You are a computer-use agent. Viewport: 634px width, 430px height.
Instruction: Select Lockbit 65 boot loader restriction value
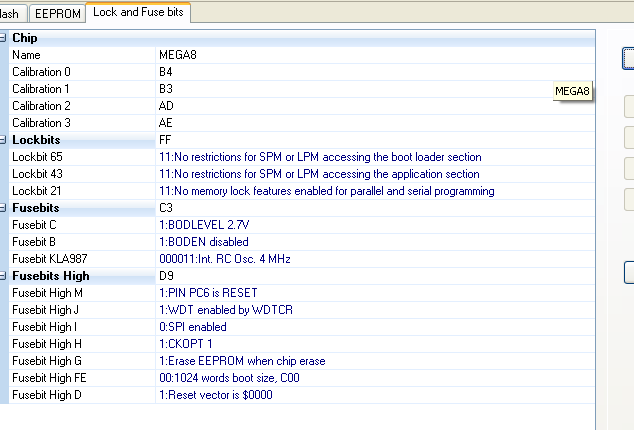tap(320, 157)
